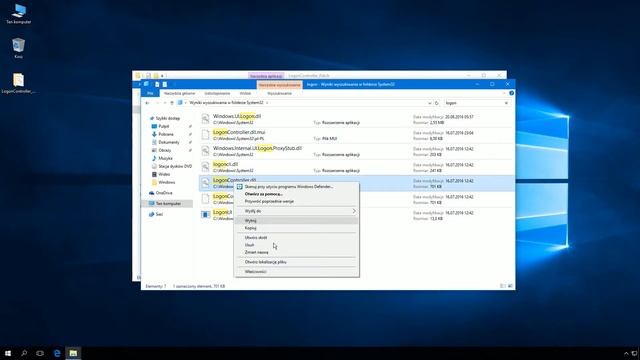The height and width of the screenshot is (360, 640).
Task: Click the Windows Defender scan icon
Action: coord(240,187)
